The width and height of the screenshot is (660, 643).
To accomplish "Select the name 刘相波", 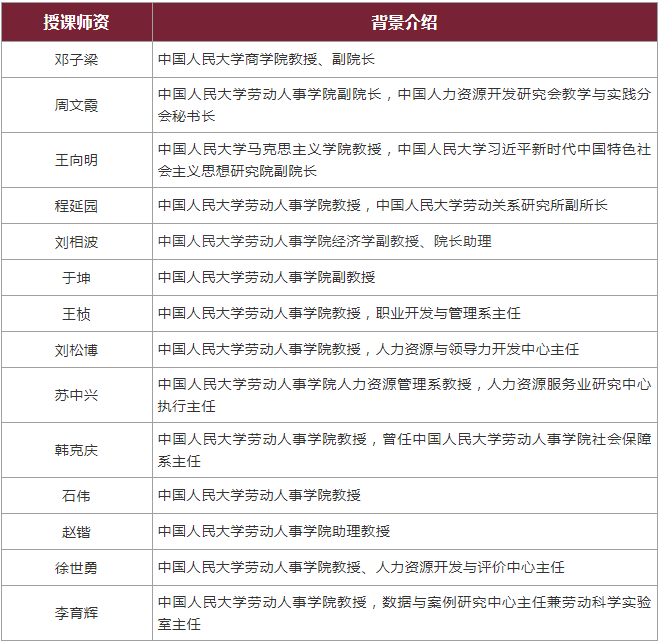I will coord(76,242).
